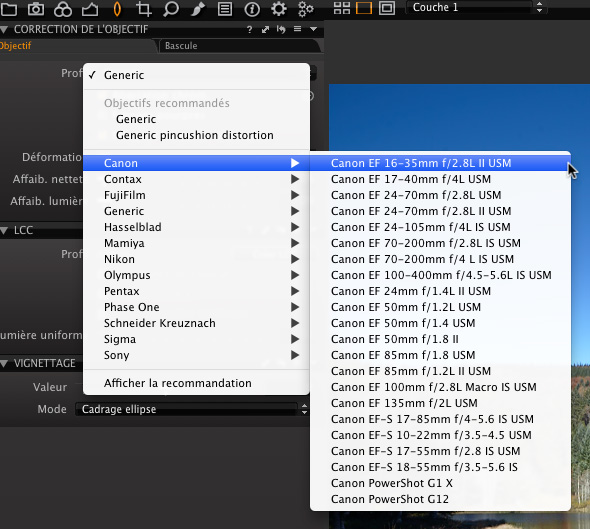Open the Local adjustments brush tab
Viewport: 590px width, 529px height.
coord(198,9)
